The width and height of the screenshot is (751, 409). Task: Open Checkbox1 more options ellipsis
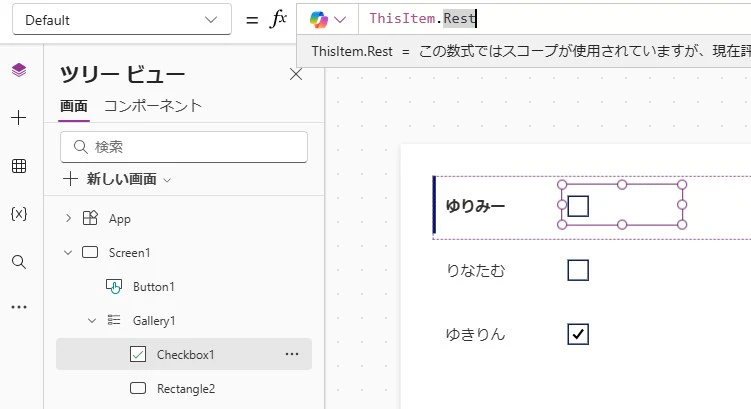point(292,354)
